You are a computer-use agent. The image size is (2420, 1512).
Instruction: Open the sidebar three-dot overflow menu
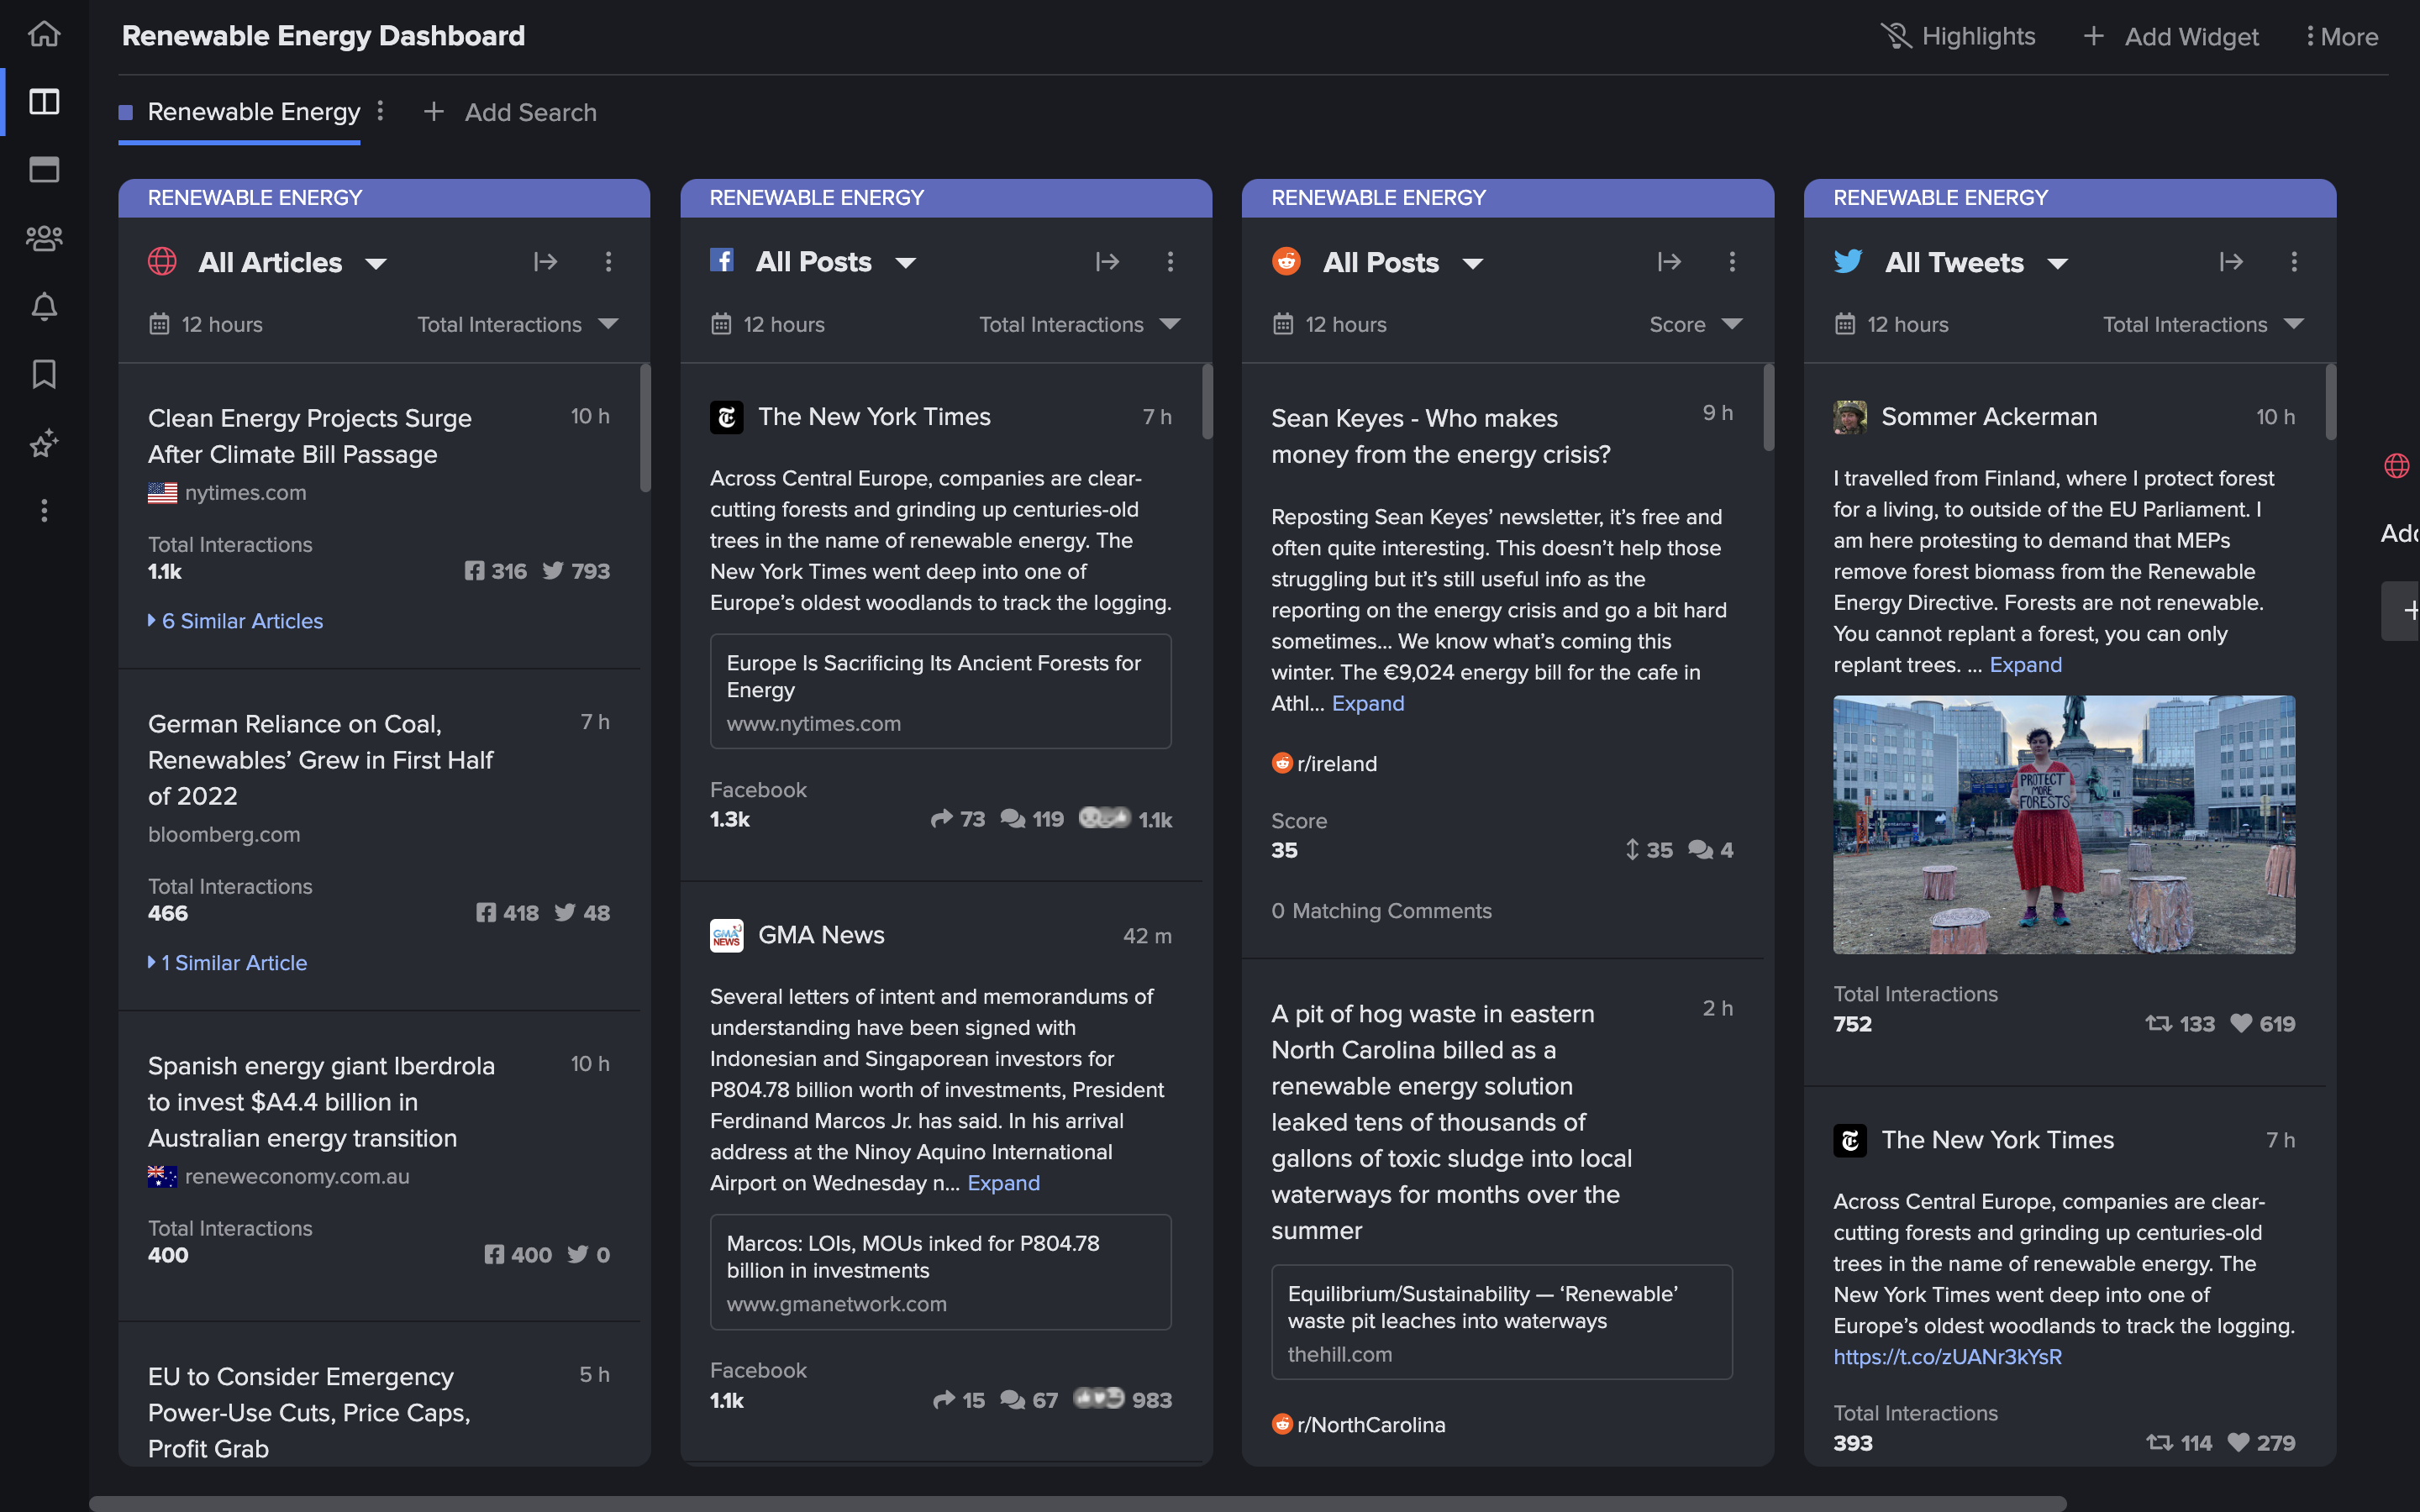point(44,511)
